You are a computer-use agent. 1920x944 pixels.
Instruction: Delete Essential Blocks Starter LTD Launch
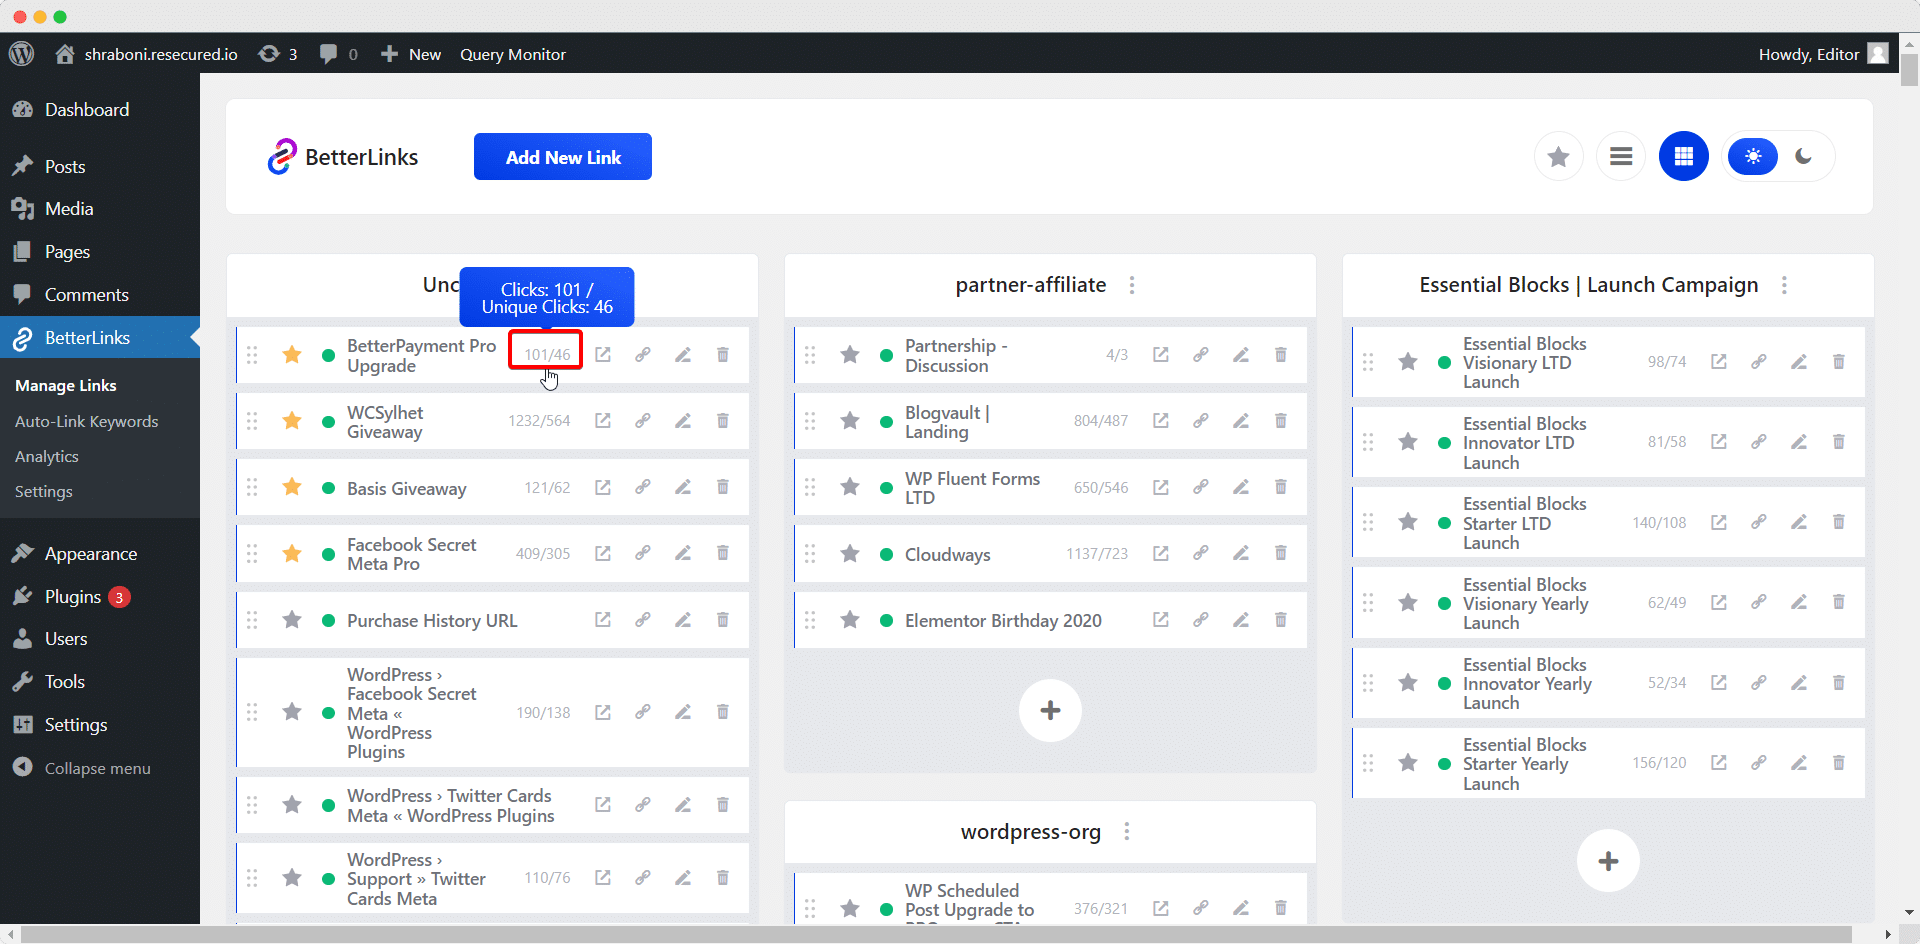tap(1838, 522)
